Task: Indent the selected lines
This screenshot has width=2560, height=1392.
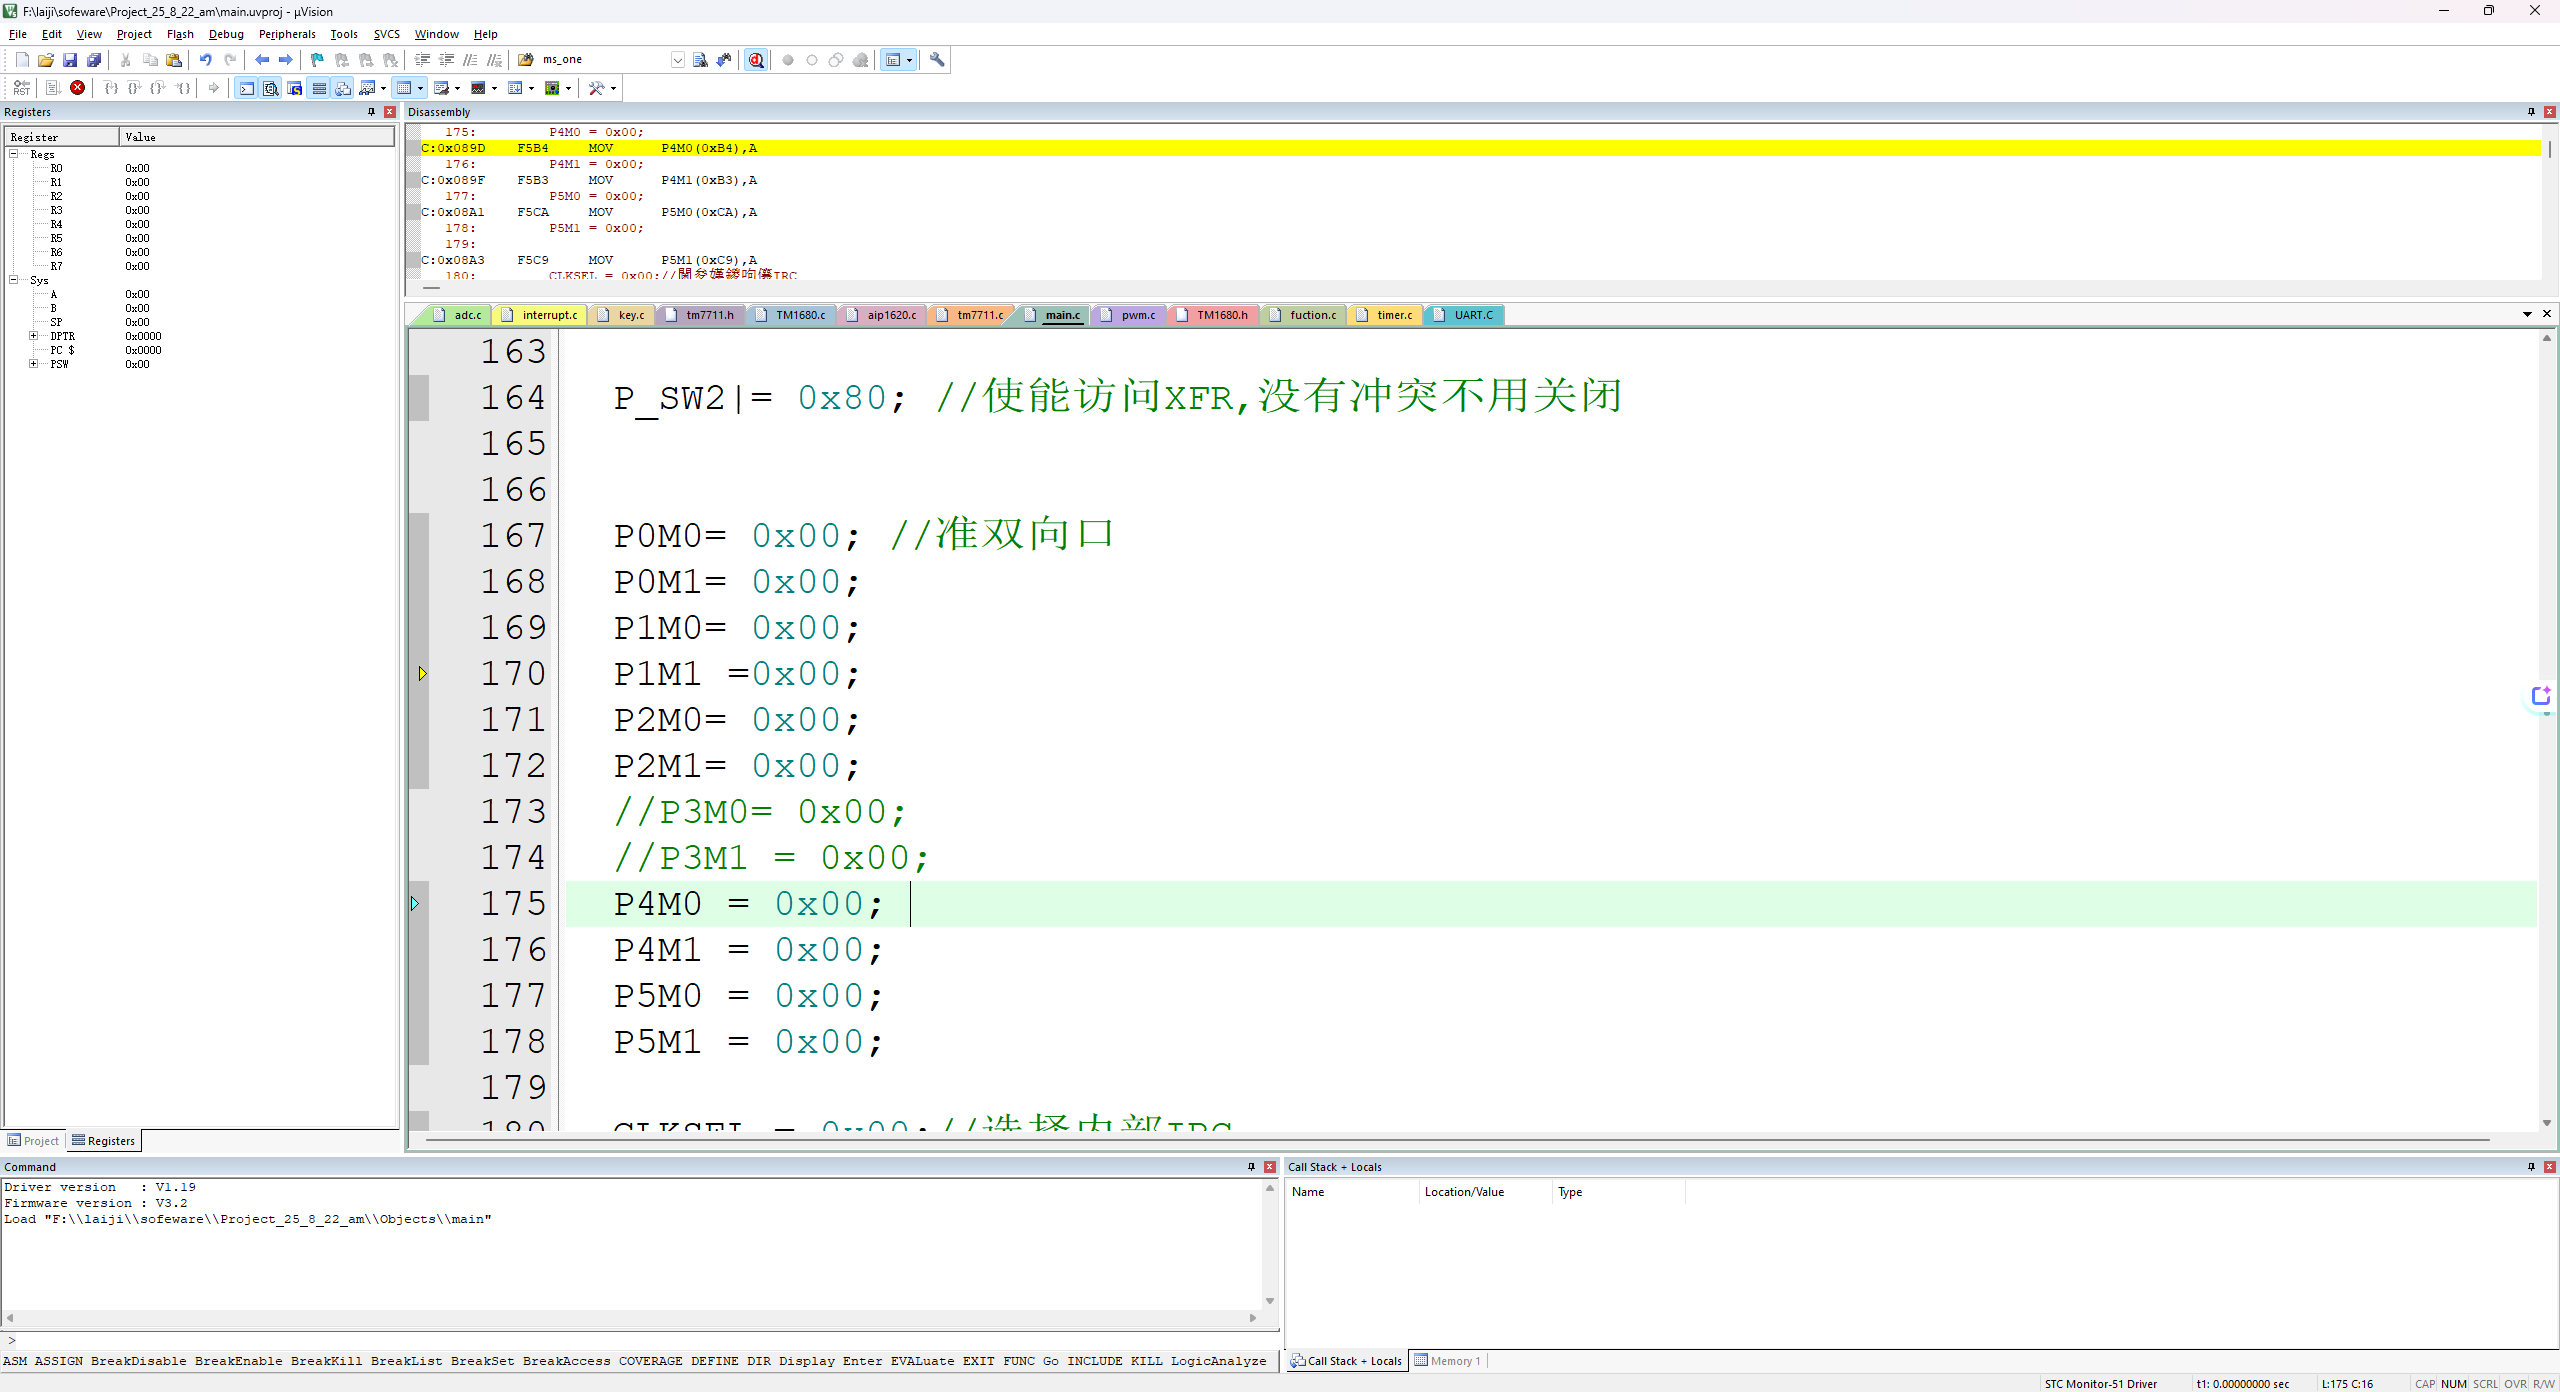Action: pos(422,60)
